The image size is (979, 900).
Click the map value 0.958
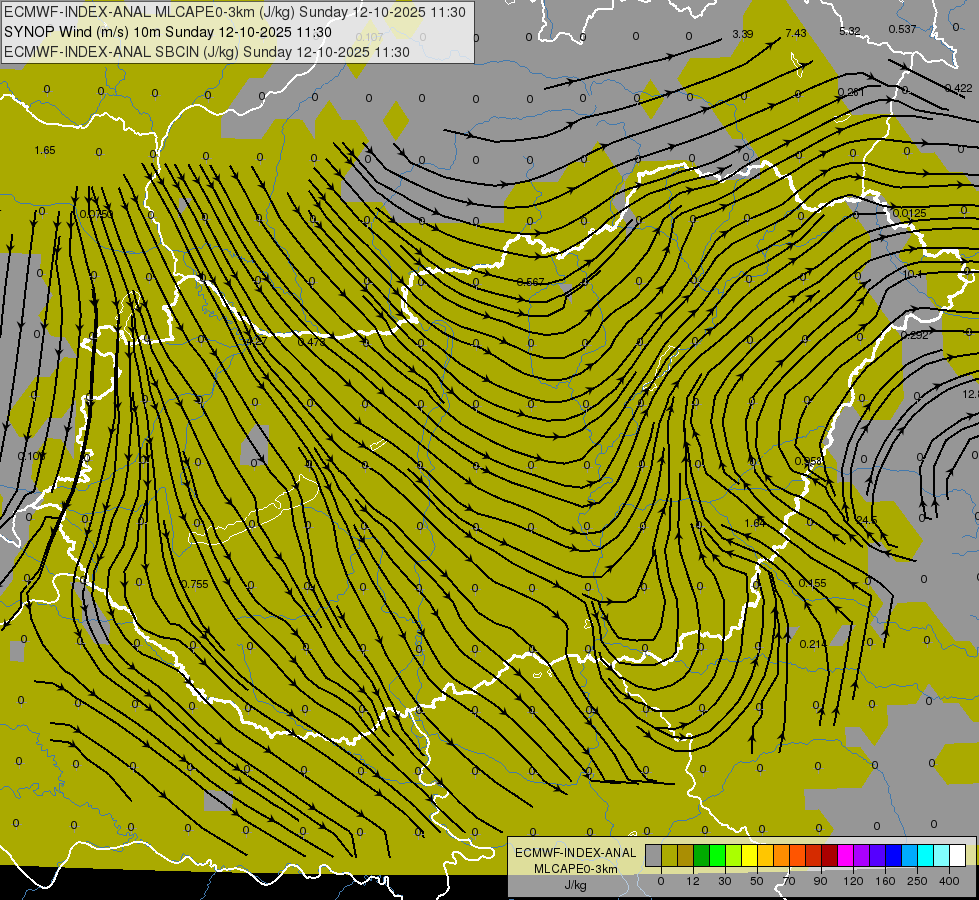click(x=809, y=461)
